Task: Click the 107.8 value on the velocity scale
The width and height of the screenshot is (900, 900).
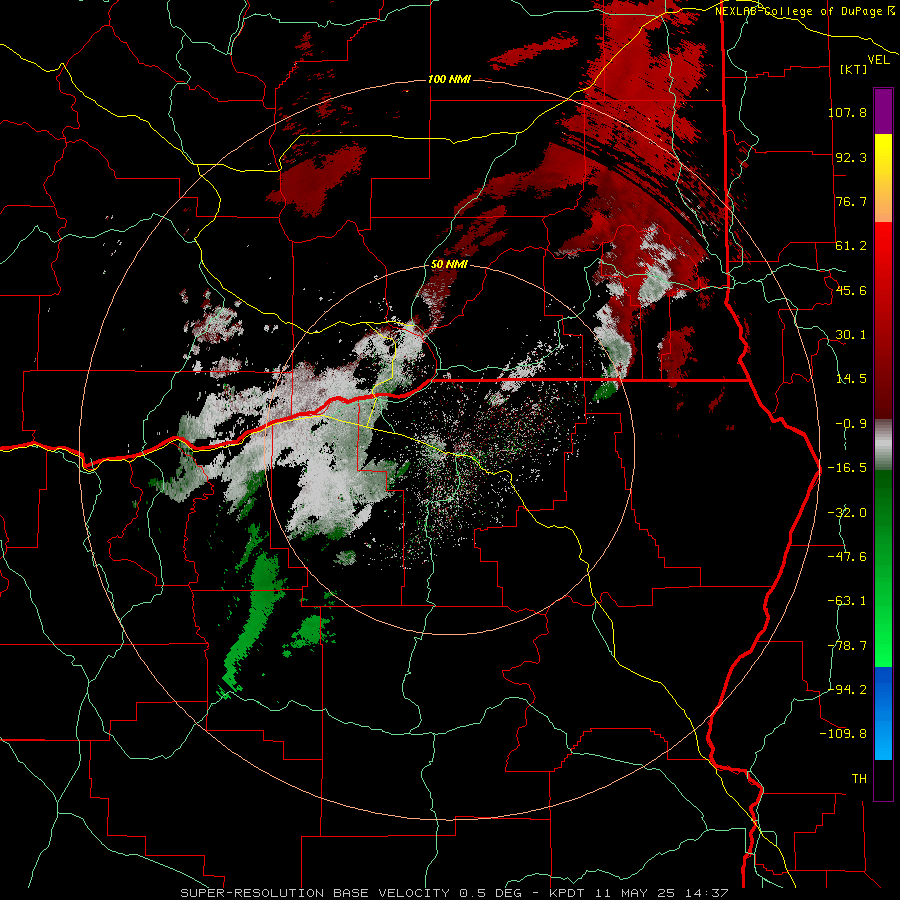Action: 847,112
